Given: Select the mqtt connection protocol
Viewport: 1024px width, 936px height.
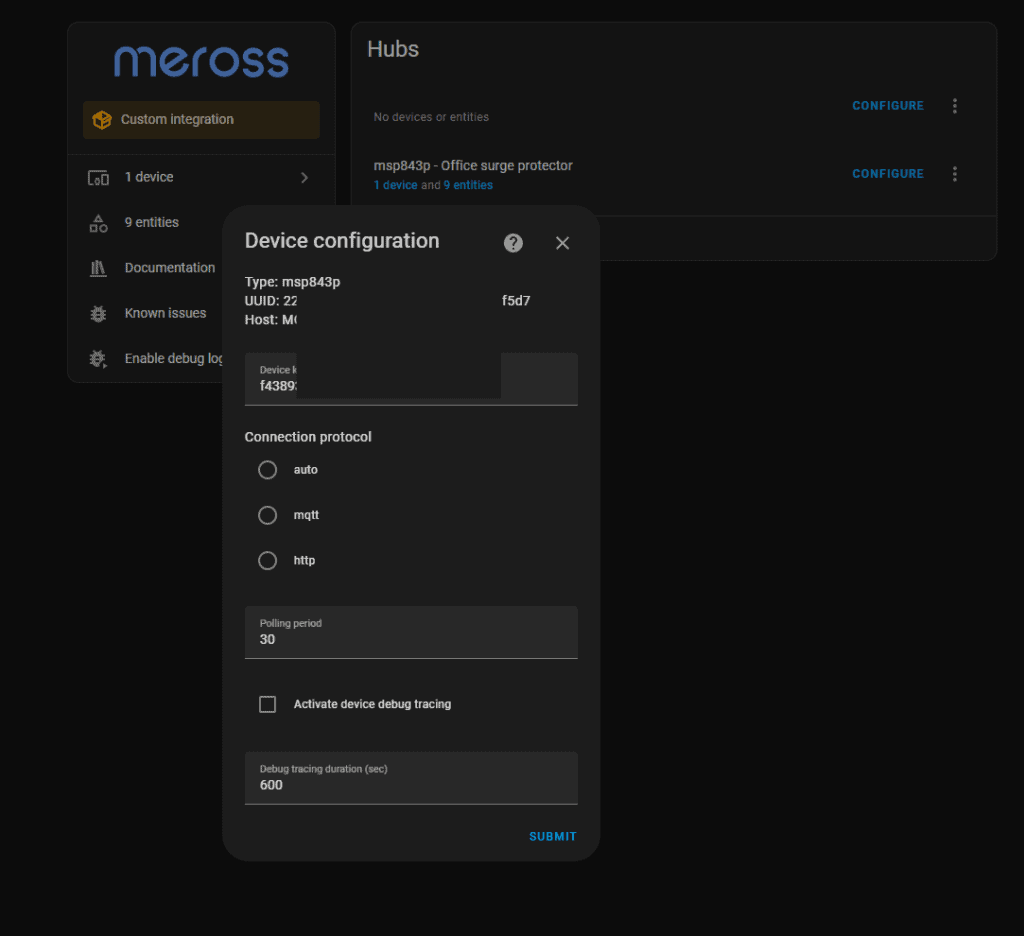Looking at the screenshot, I should coord(267,515).
